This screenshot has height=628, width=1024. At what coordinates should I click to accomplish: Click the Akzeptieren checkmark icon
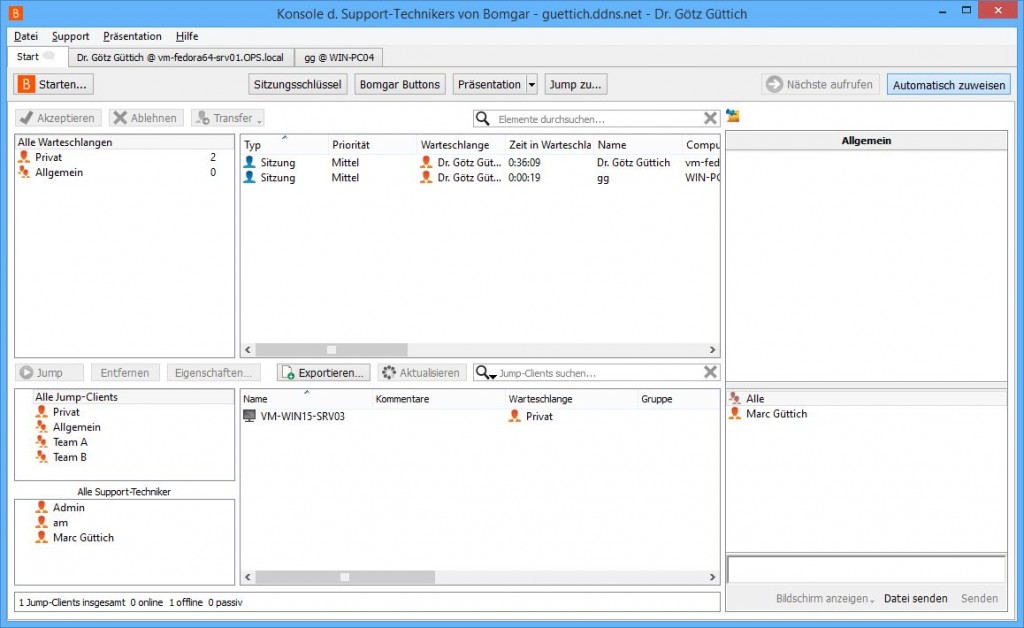click(x=27, y=117)
